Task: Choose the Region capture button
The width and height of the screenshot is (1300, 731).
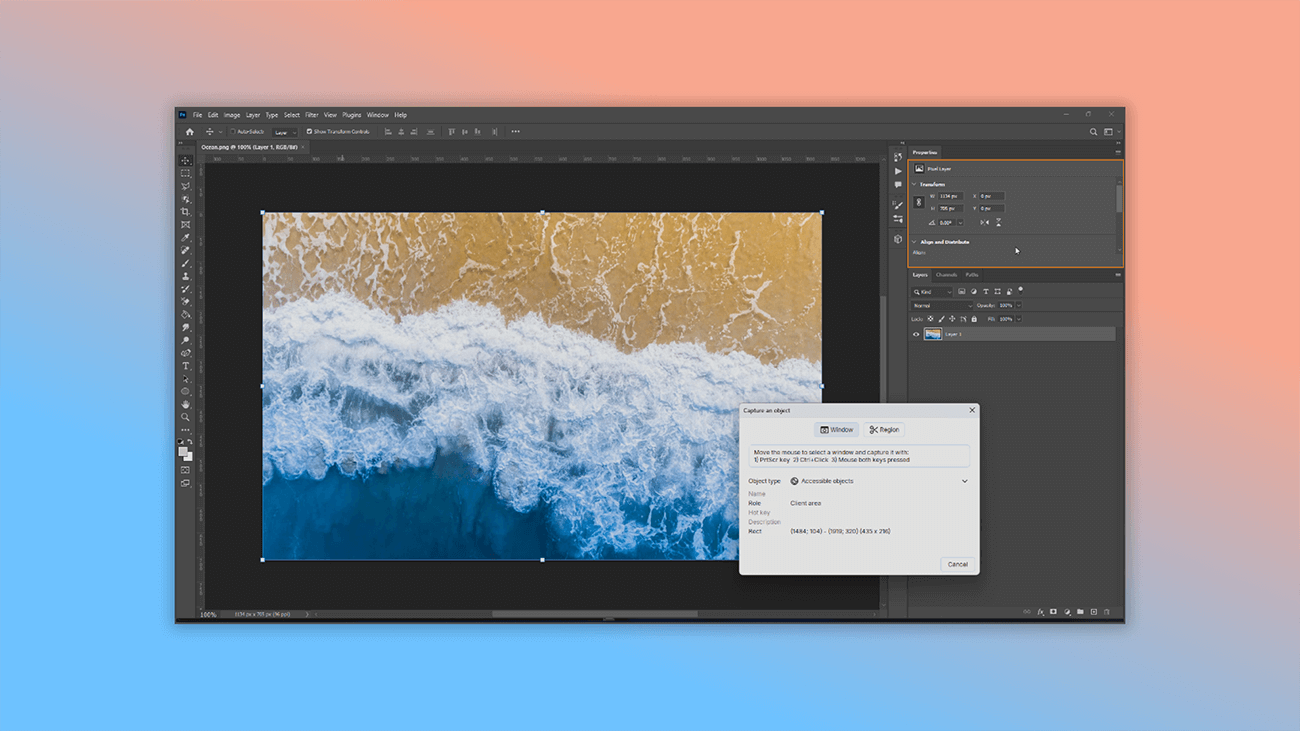Action: [884, 429]
